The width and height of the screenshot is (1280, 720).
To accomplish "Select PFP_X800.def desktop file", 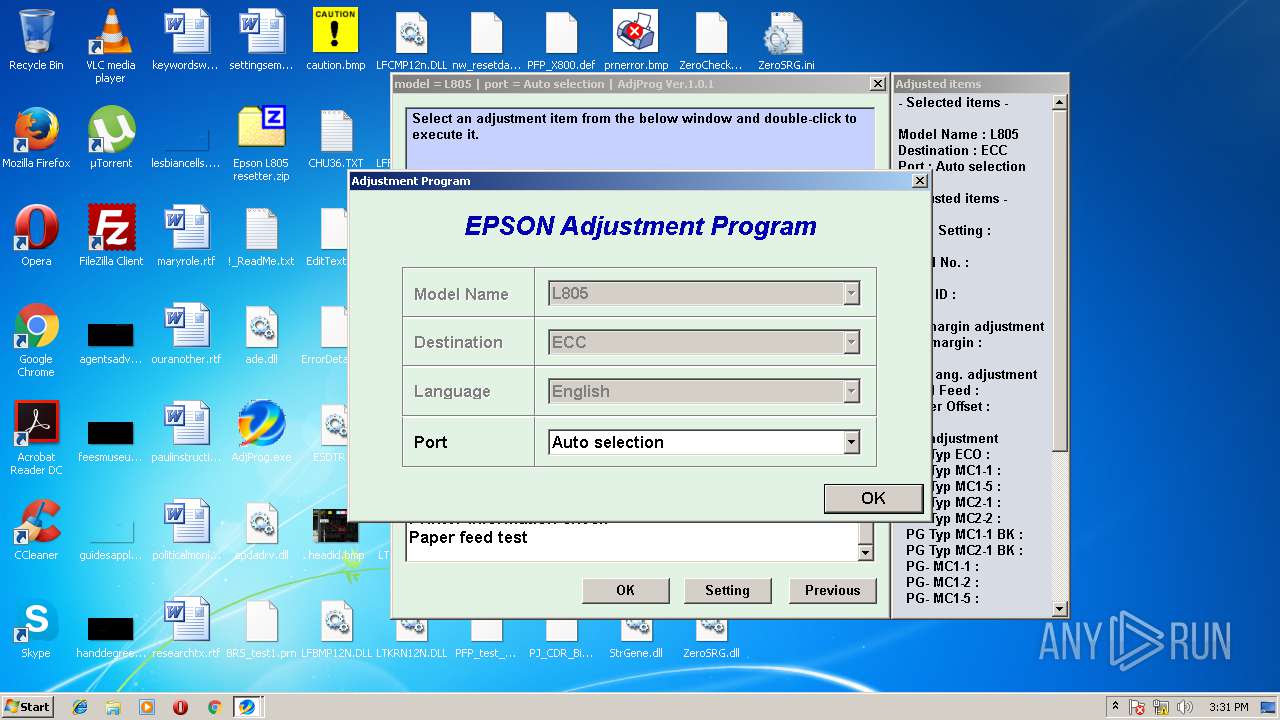I will coord(561,40).
